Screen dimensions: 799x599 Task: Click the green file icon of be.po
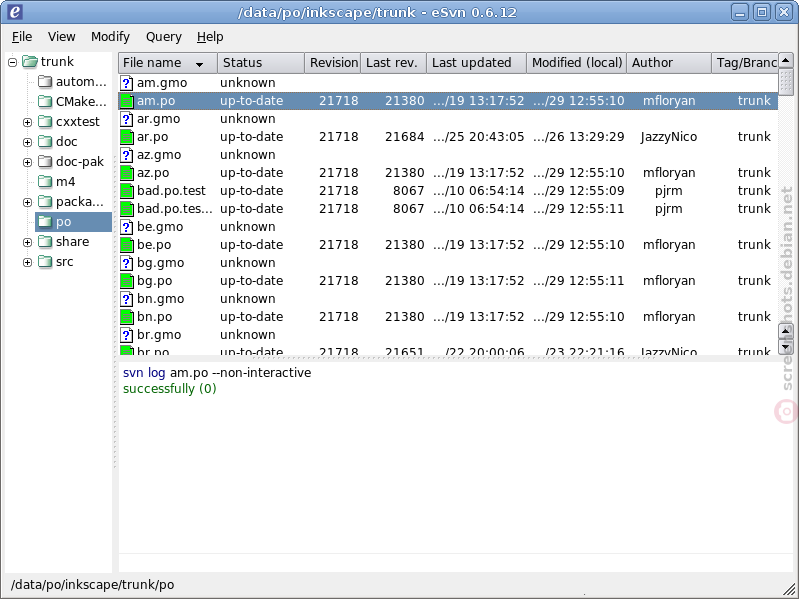click(126, 244)
